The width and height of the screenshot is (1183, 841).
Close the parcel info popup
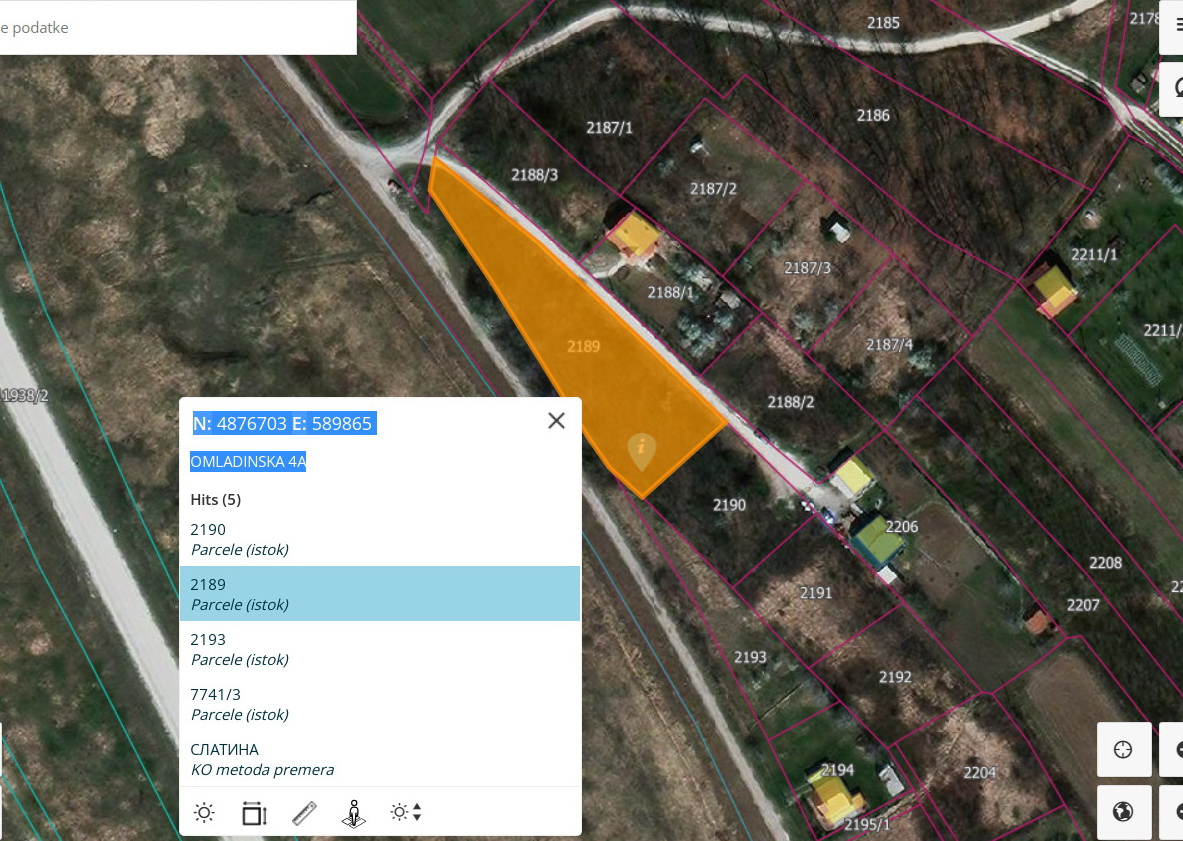pyautogui.click(x=556, y=421)
